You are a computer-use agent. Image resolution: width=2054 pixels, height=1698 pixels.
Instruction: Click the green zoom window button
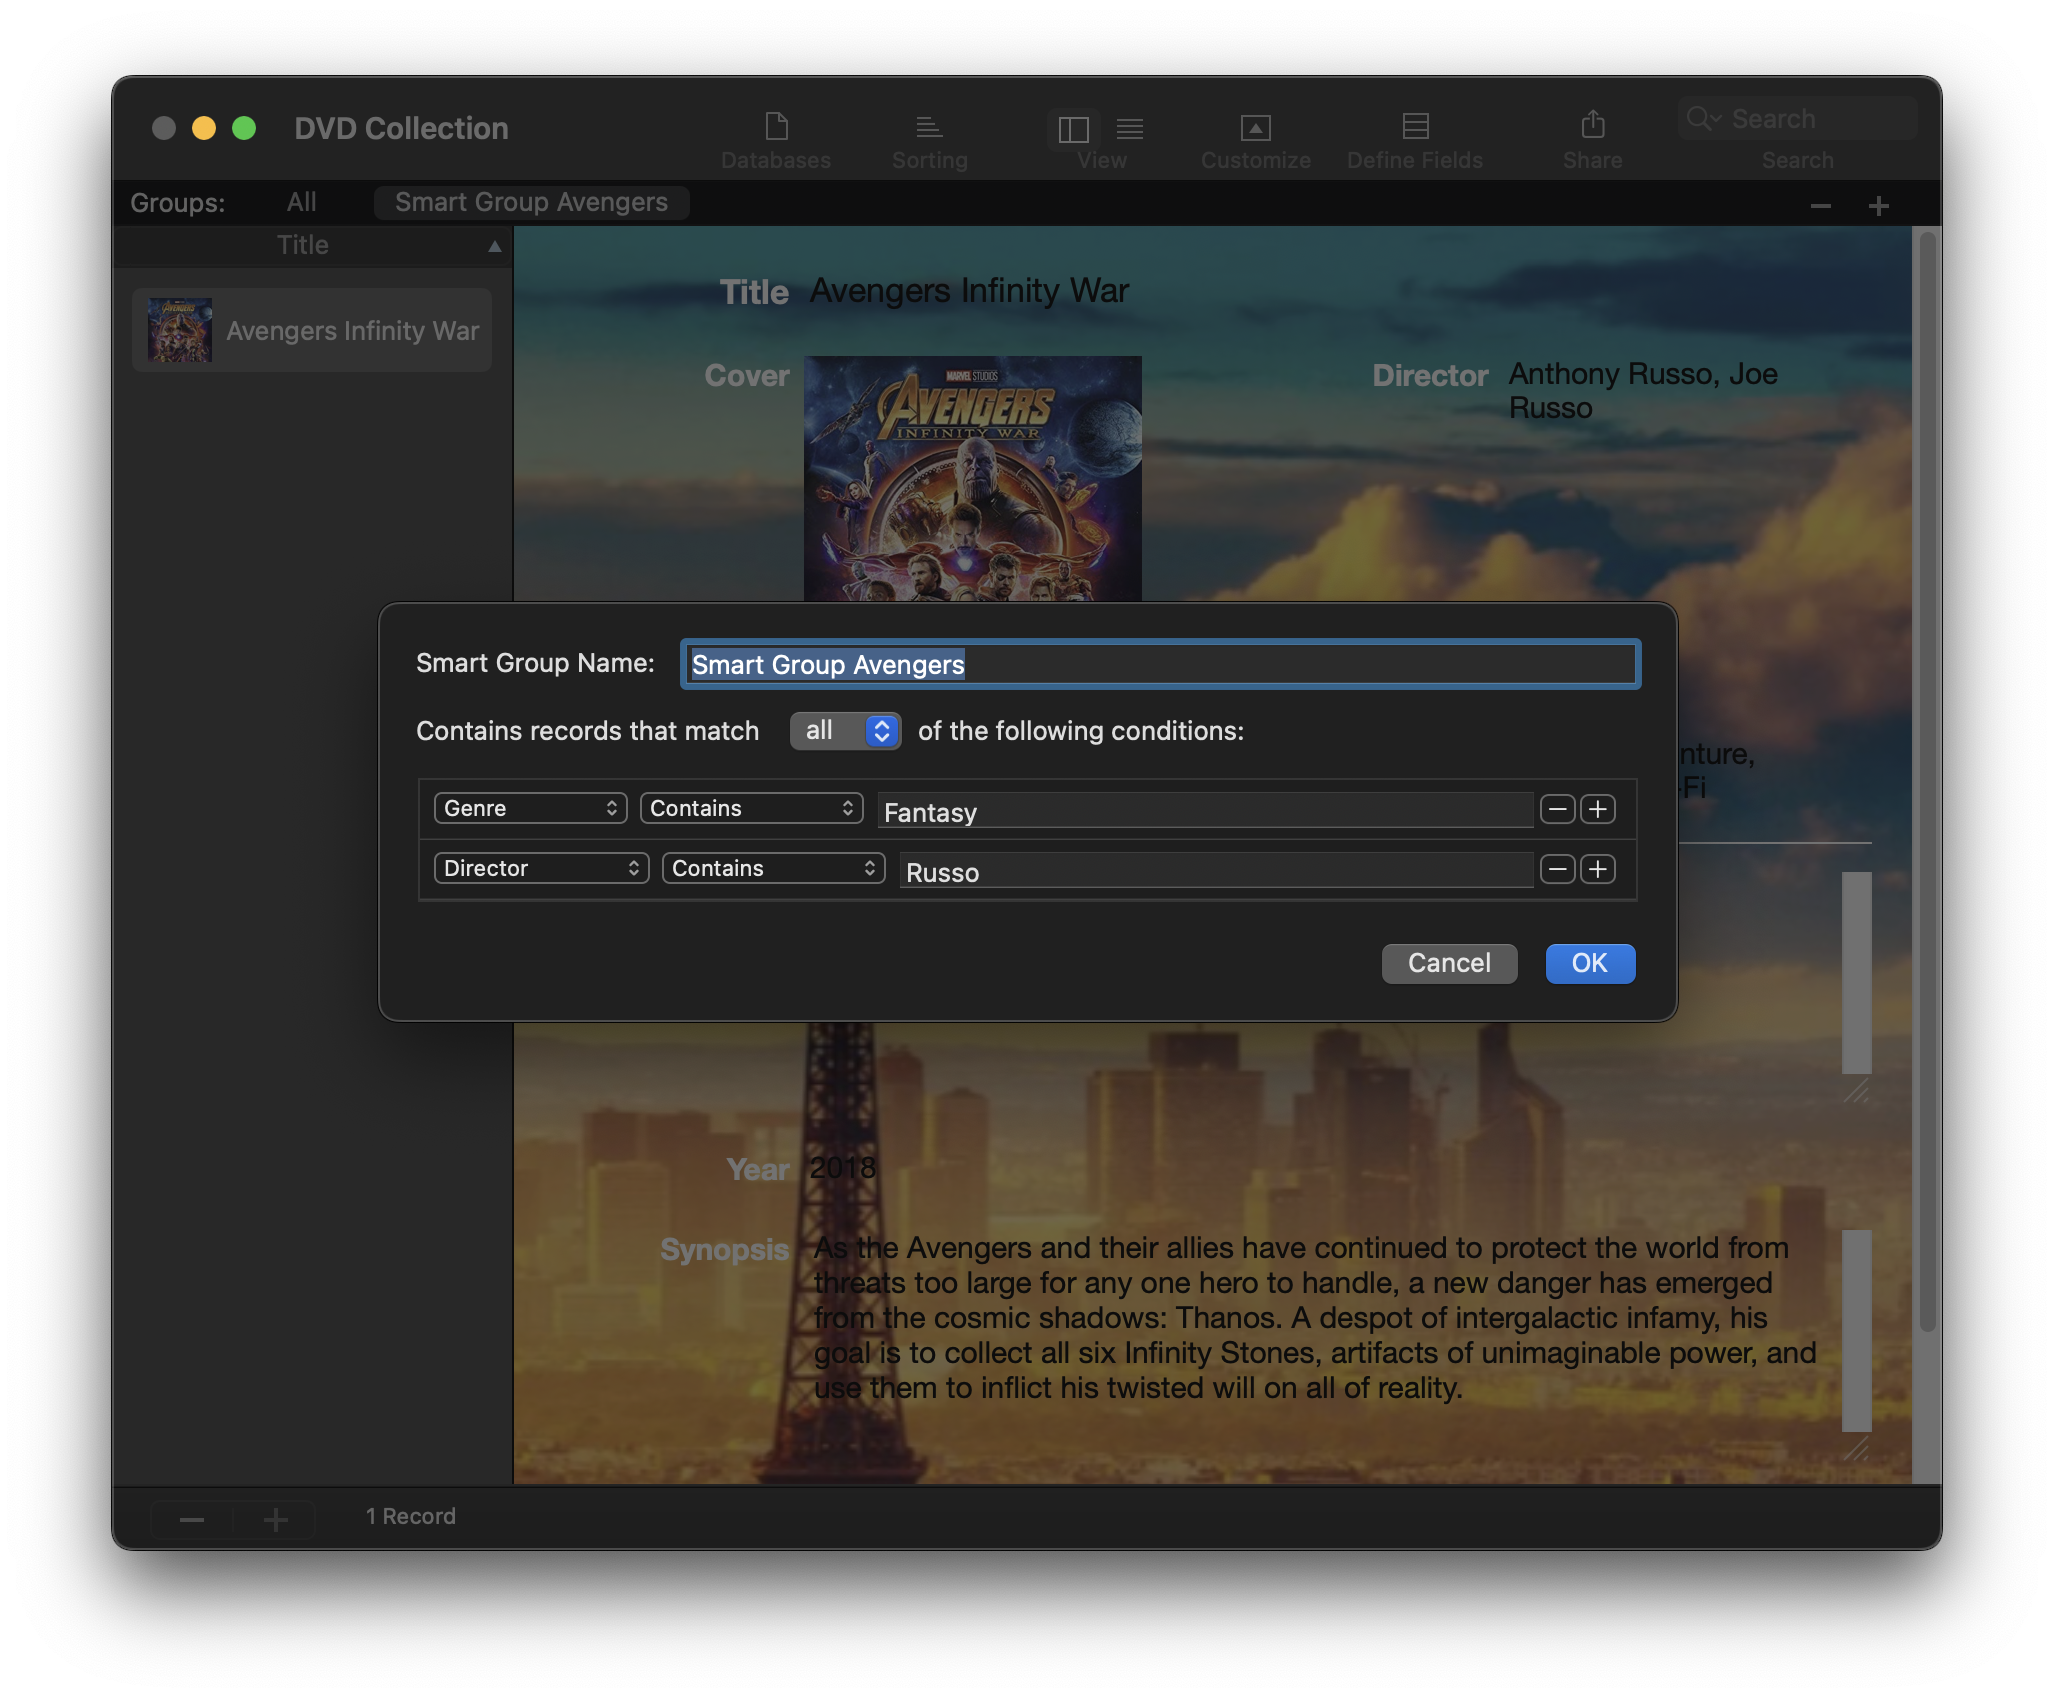point(244,128)
